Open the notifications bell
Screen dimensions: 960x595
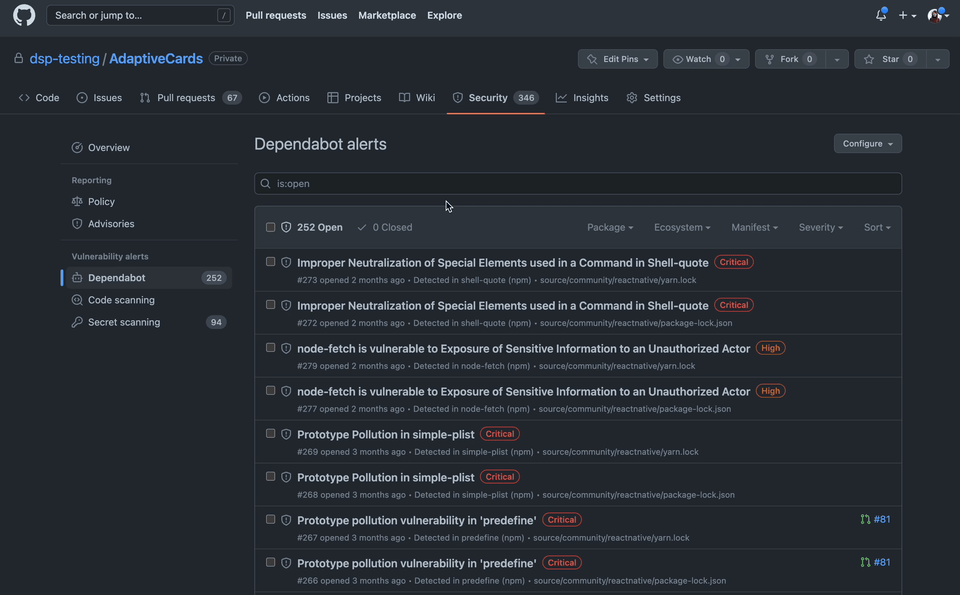tap(880, 15)
